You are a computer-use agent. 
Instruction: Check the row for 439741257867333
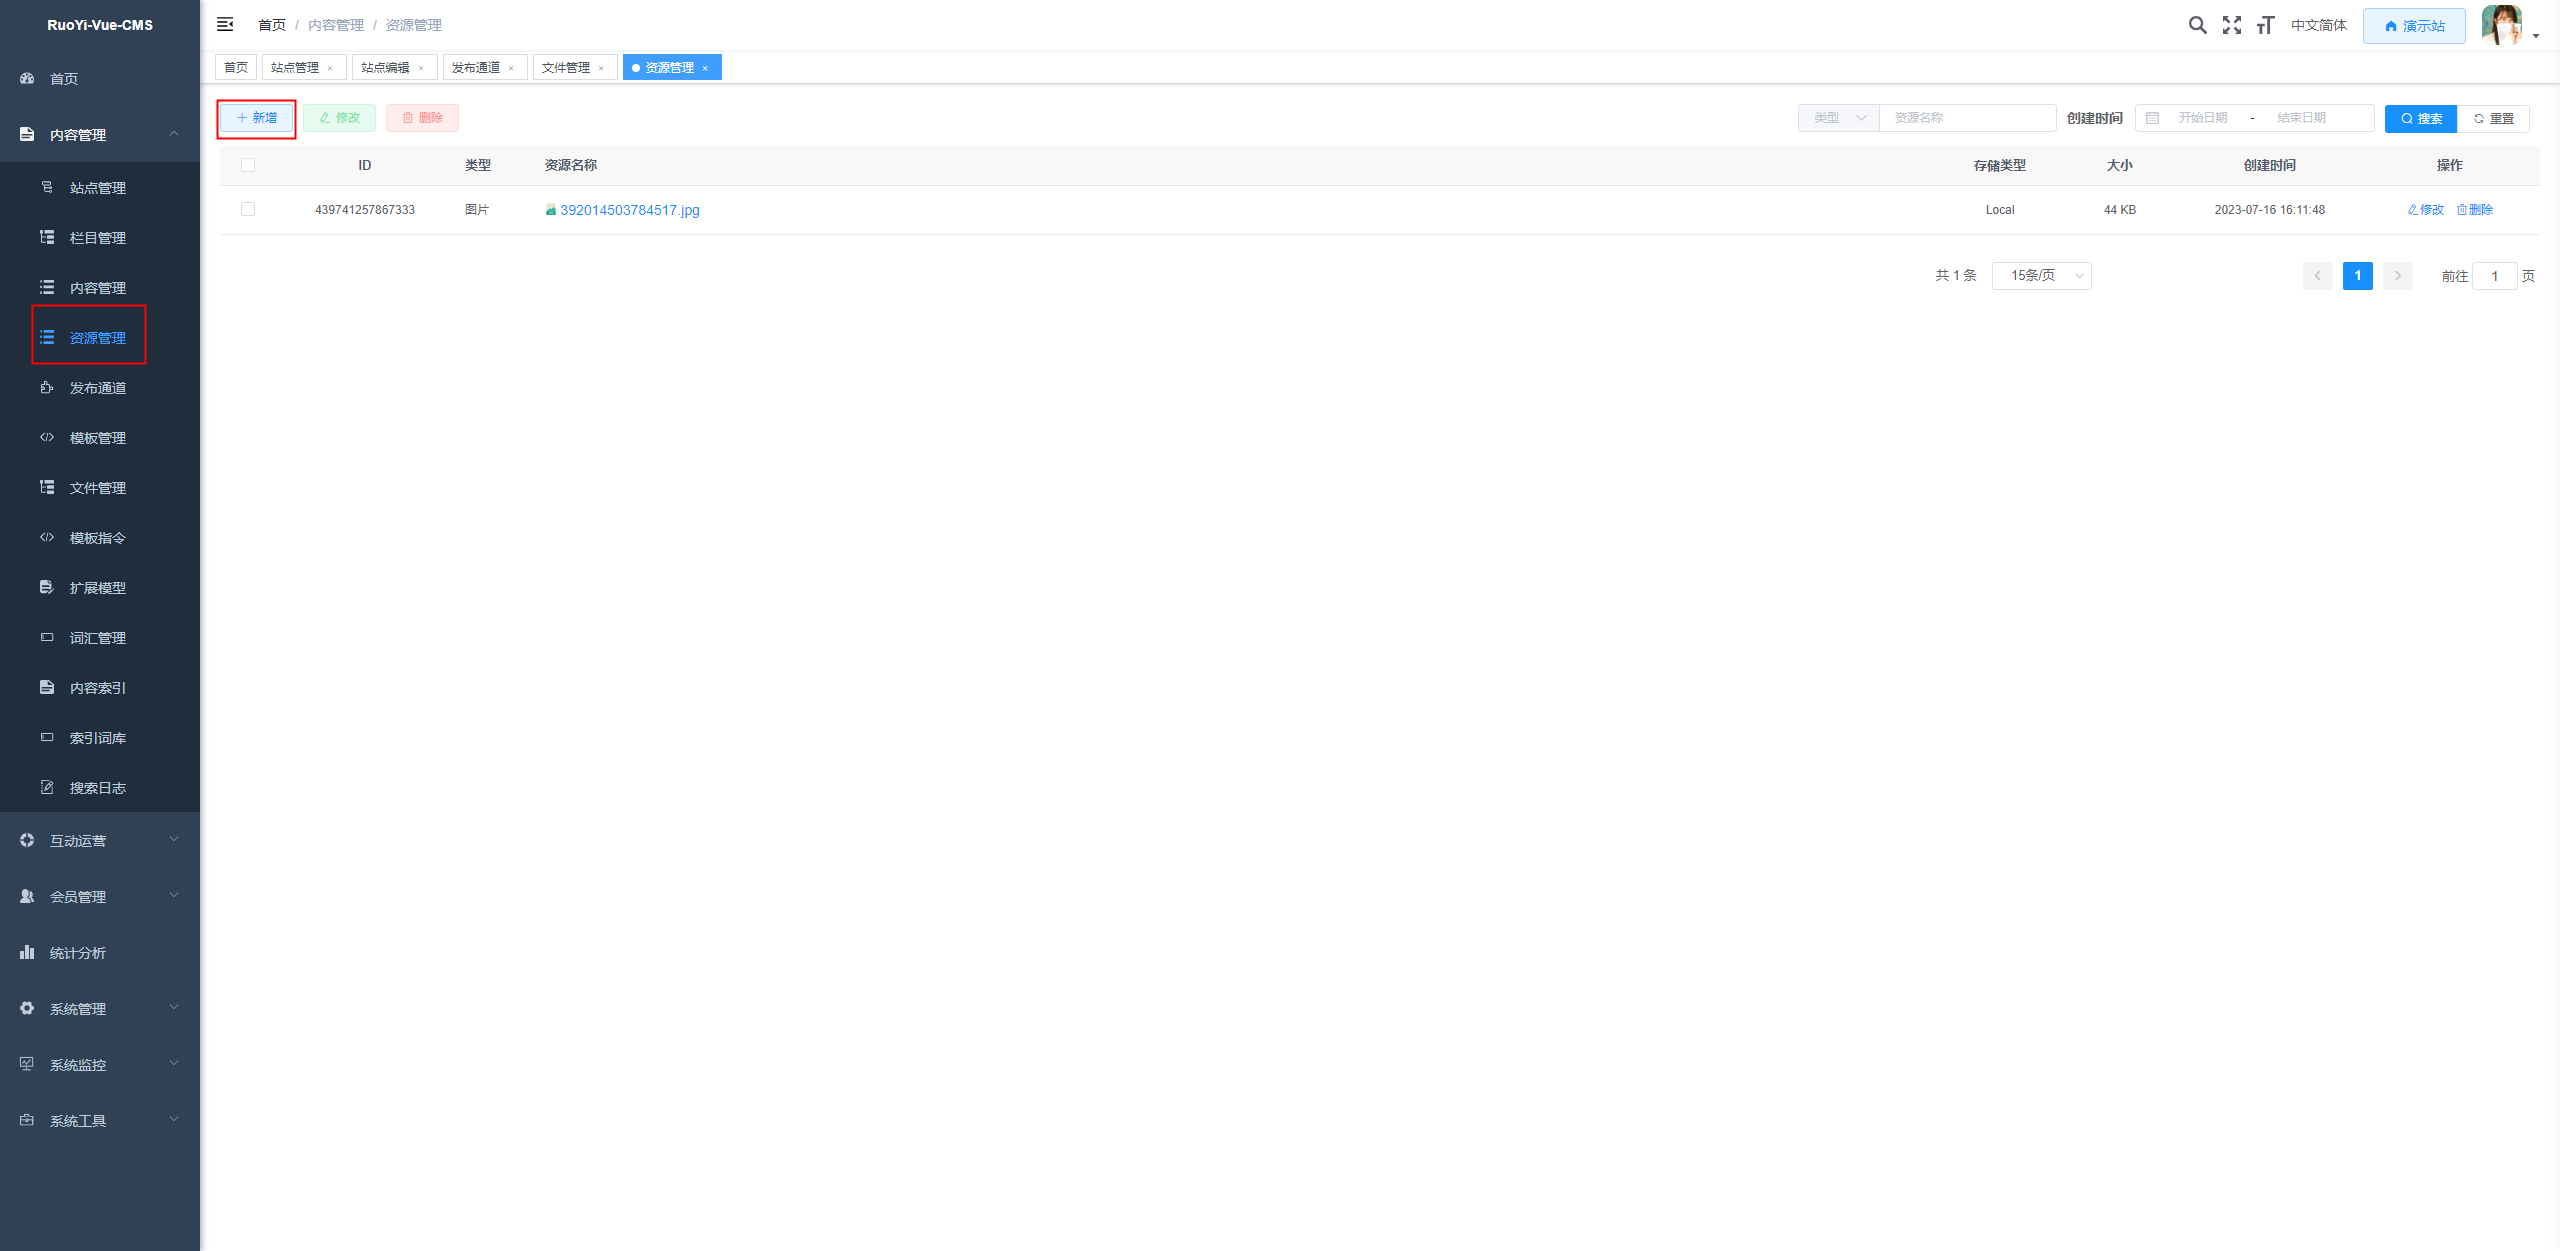tap(248, 209)
